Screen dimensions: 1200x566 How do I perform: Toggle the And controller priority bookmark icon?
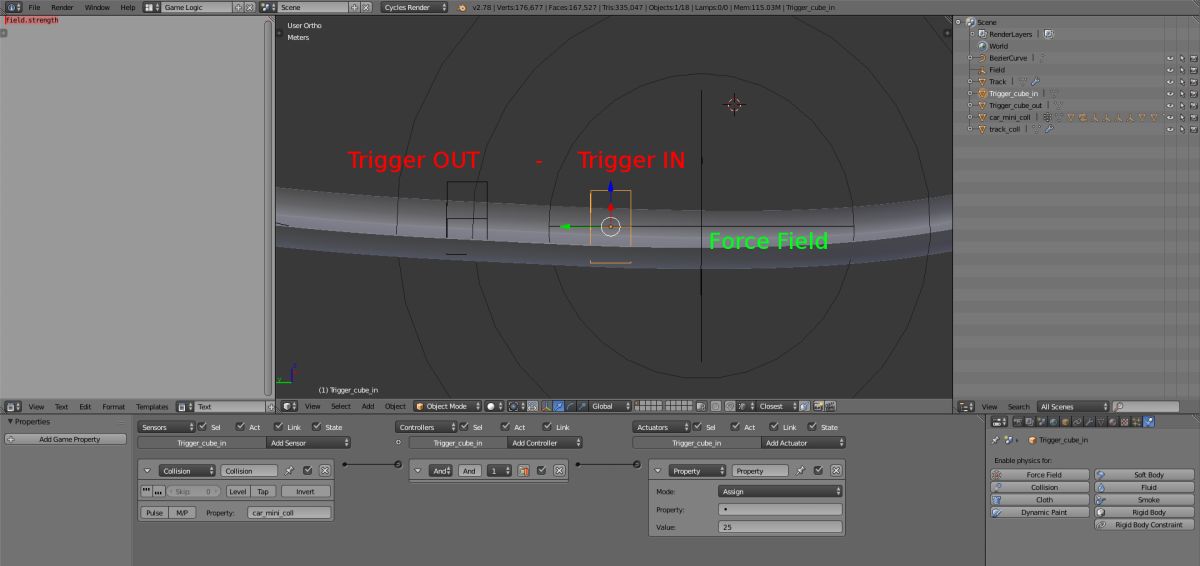[x=524, y=470]
